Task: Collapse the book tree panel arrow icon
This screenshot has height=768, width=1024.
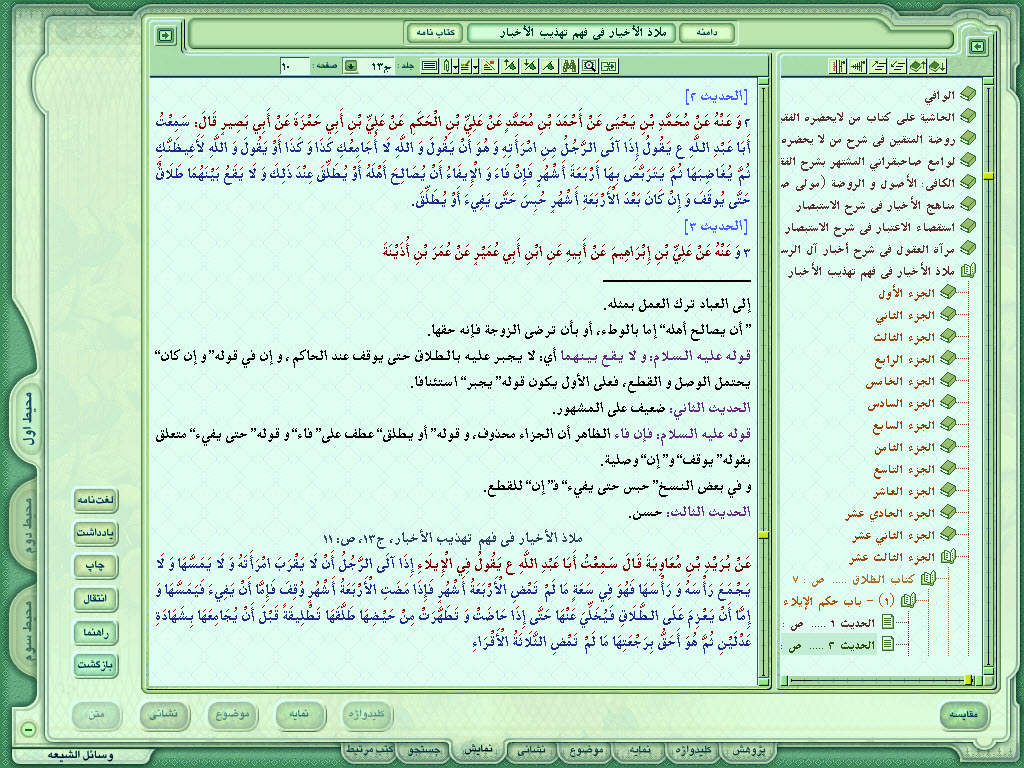Action: click(975, 46)
